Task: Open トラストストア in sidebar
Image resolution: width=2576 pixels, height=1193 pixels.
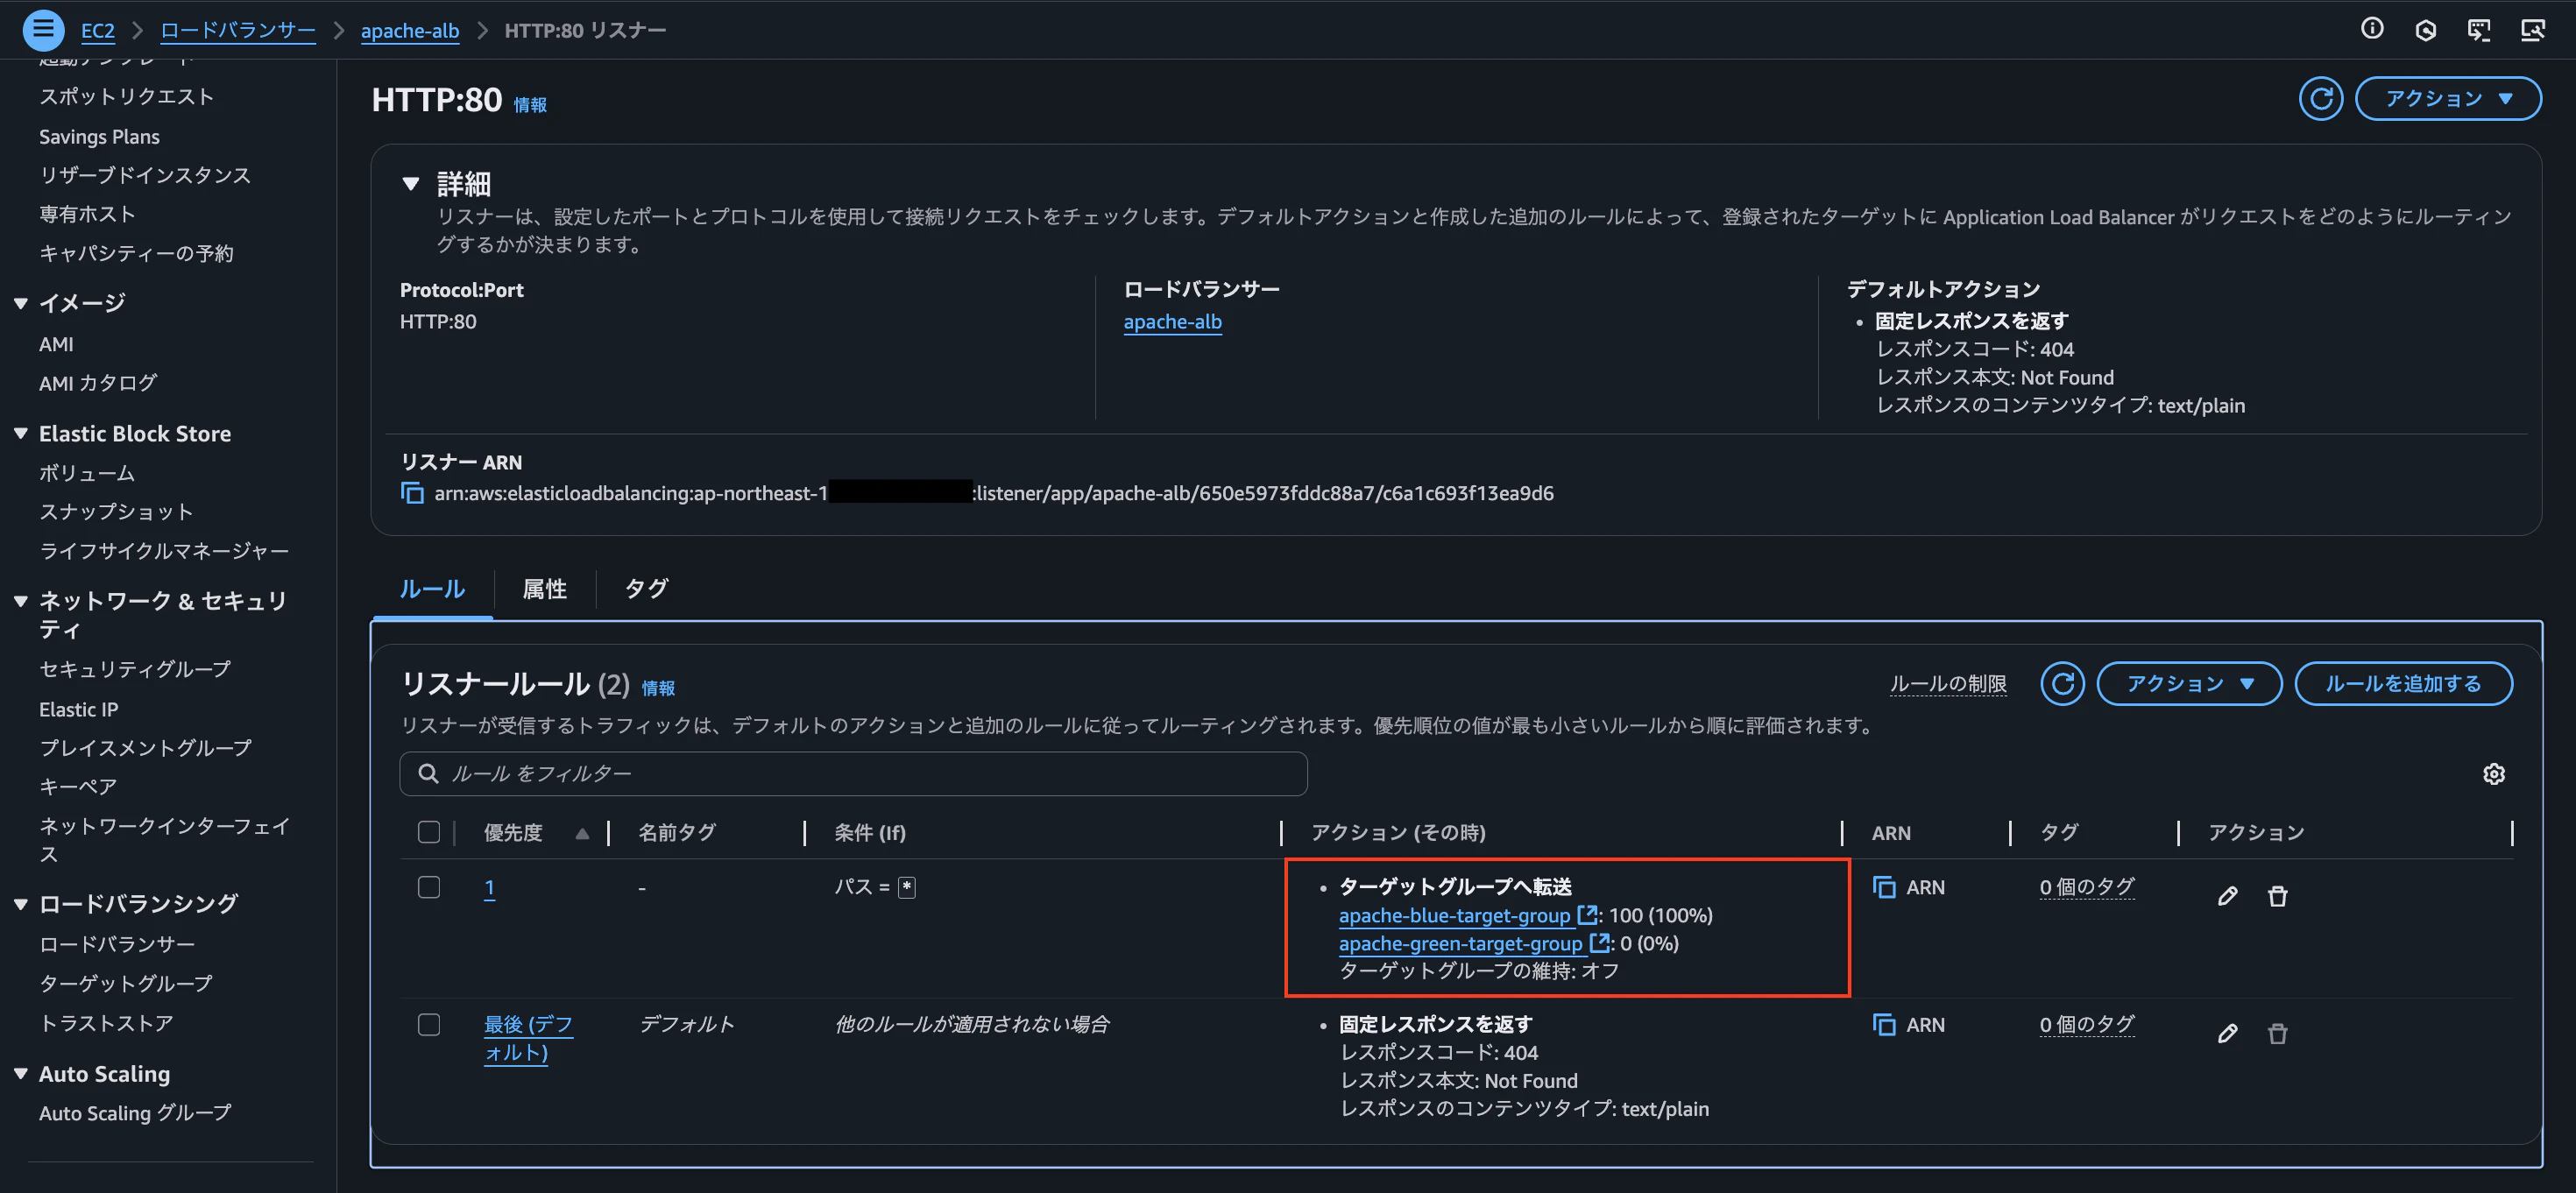Action: pyautogui.click(x=106, y=1023)
